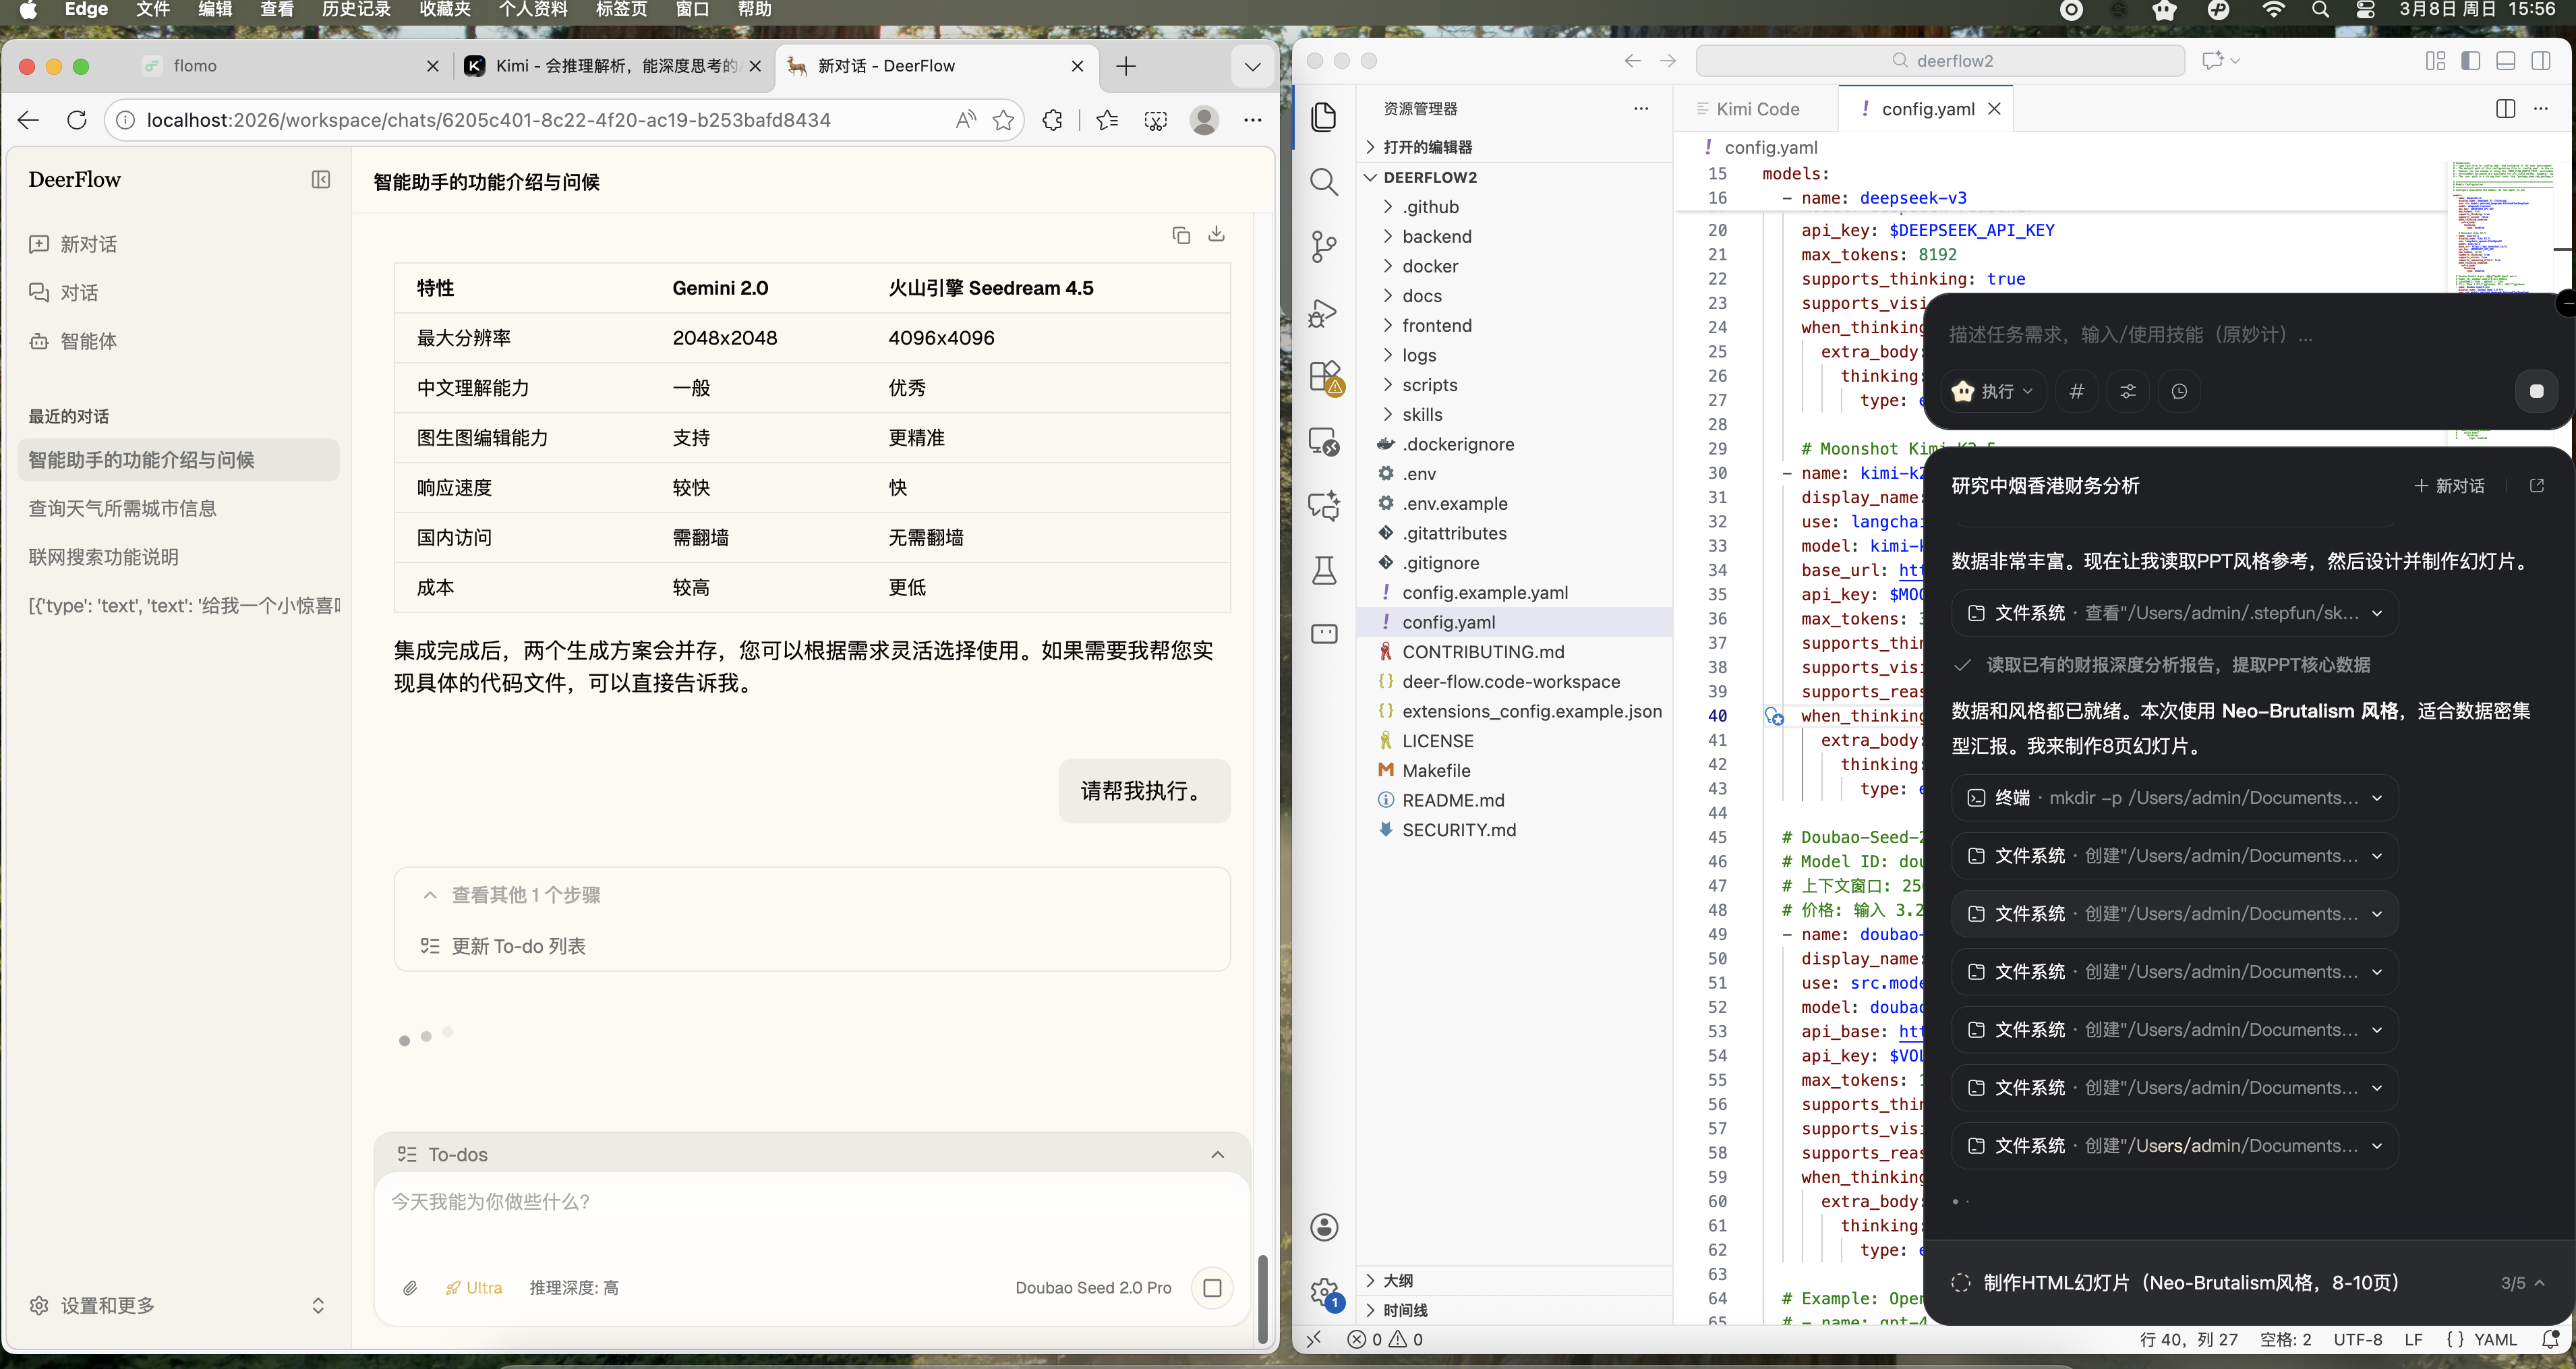
Task: Open the 执行 mode dropdown
Action: pyautogui.click(x=1995, y=392)
